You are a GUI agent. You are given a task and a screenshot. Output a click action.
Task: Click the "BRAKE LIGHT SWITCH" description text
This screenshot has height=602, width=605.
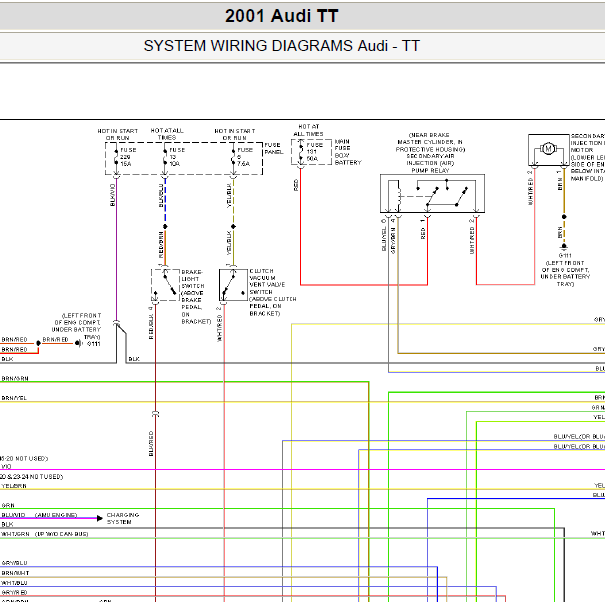(196, 296)
